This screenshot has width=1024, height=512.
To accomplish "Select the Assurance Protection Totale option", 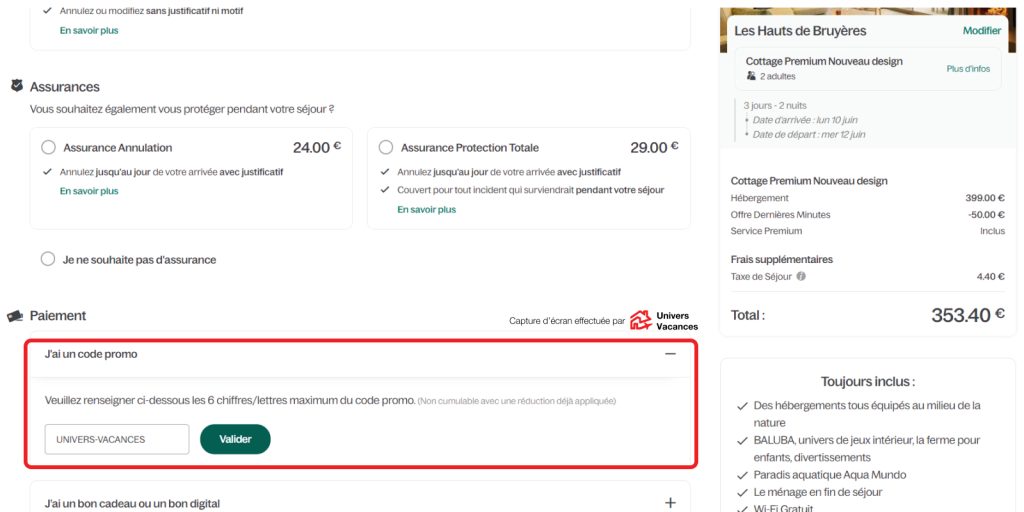I will point(386,148).
